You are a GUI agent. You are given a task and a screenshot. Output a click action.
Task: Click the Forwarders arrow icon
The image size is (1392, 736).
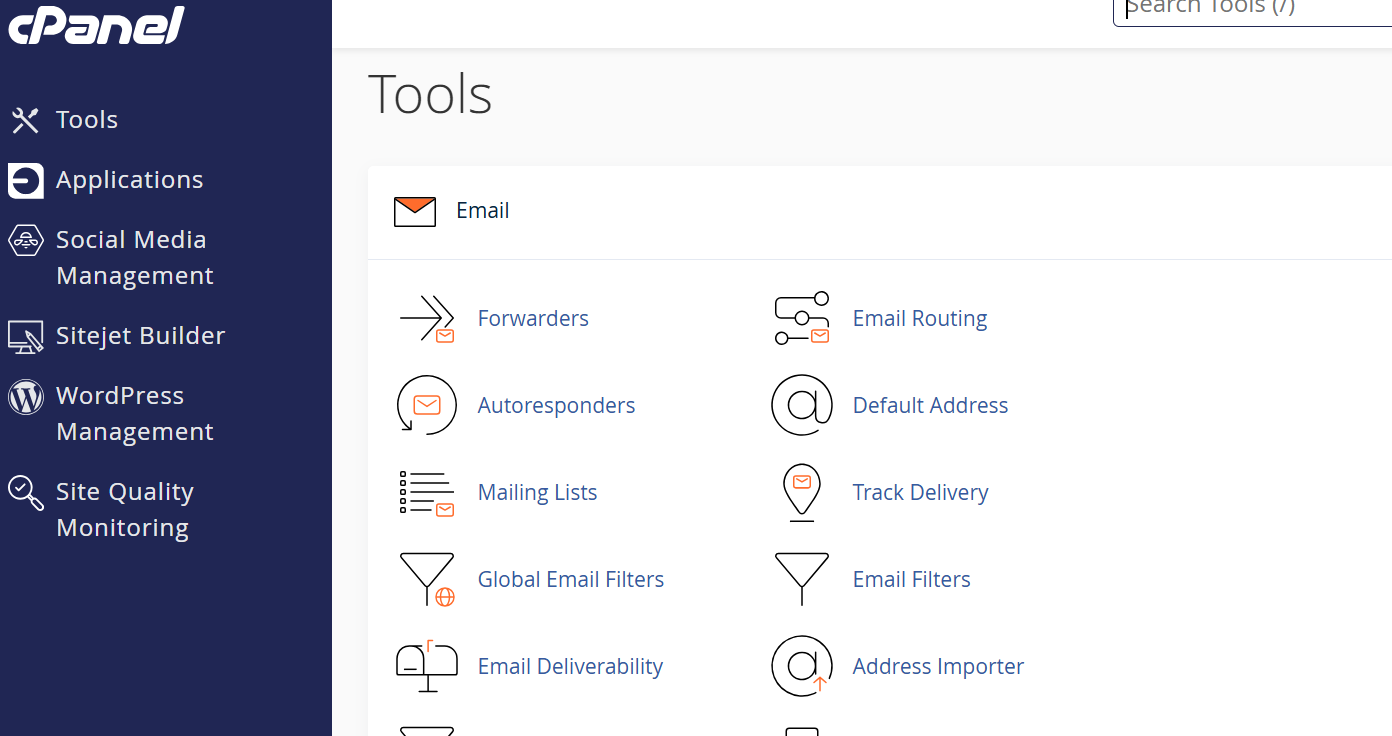click(427, 319)
